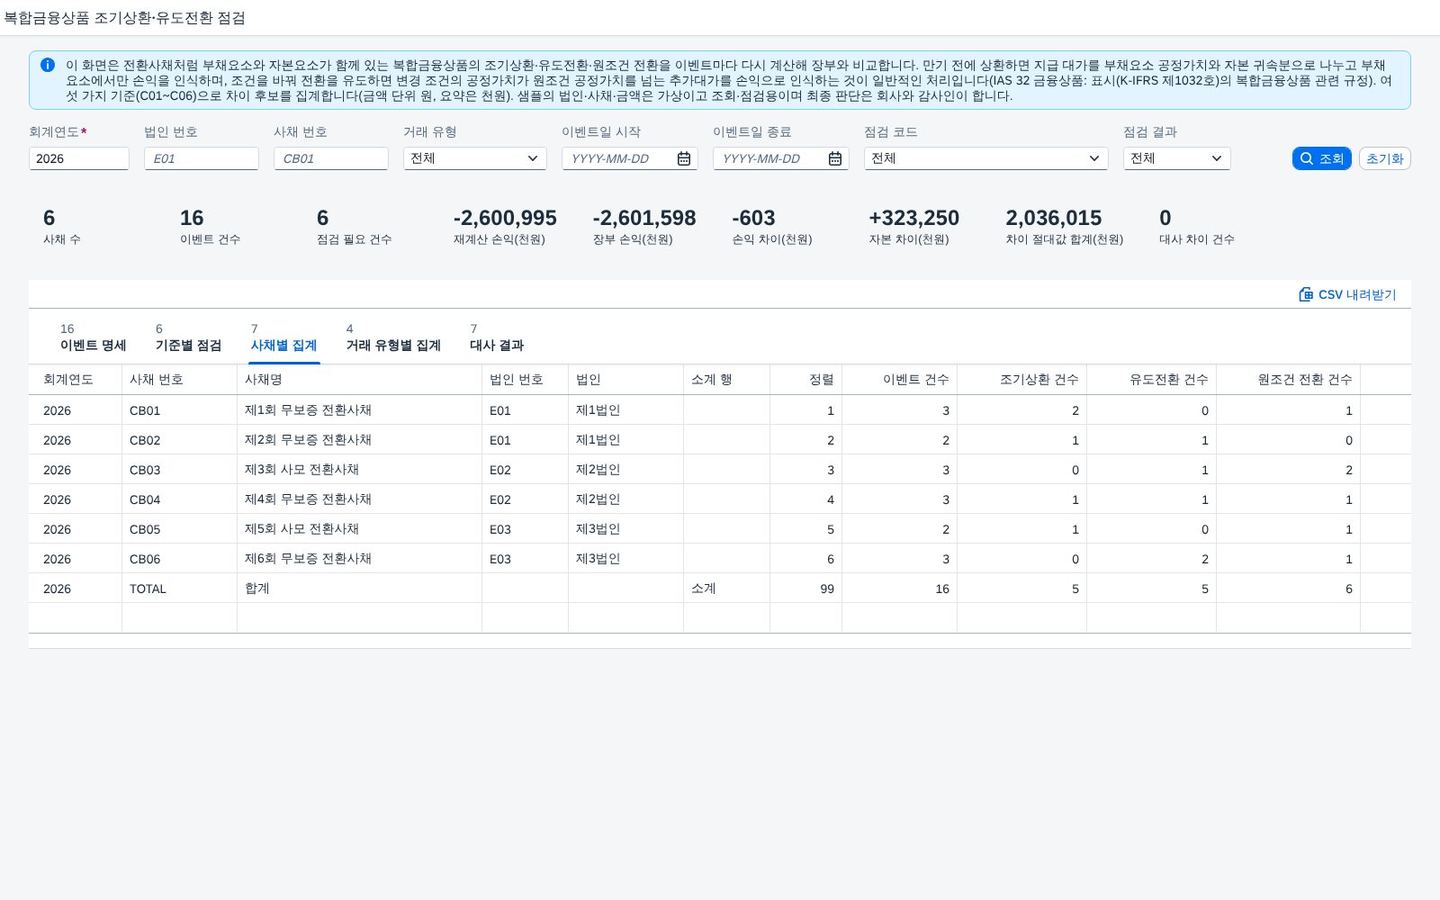Focus the 회계연도 input field
1440x900 pixels.
[79, 159]
